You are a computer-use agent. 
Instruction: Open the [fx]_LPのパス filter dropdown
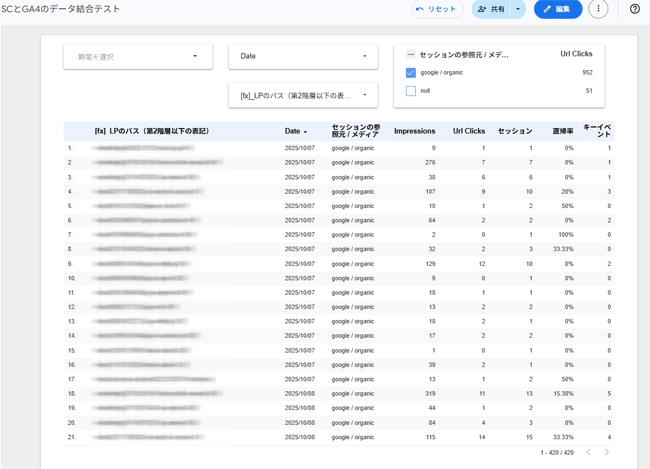[x=303, y=95]
